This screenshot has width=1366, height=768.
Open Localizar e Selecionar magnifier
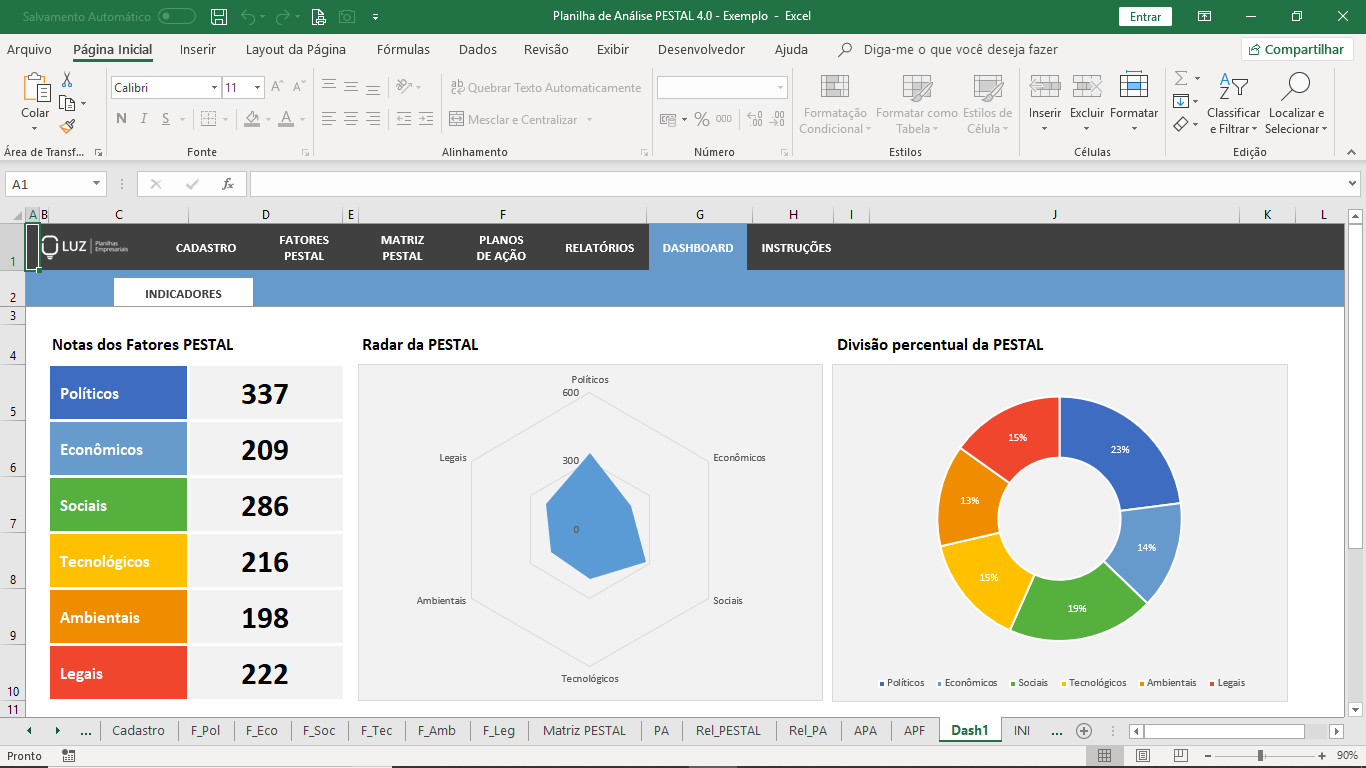pos(1295,104)
